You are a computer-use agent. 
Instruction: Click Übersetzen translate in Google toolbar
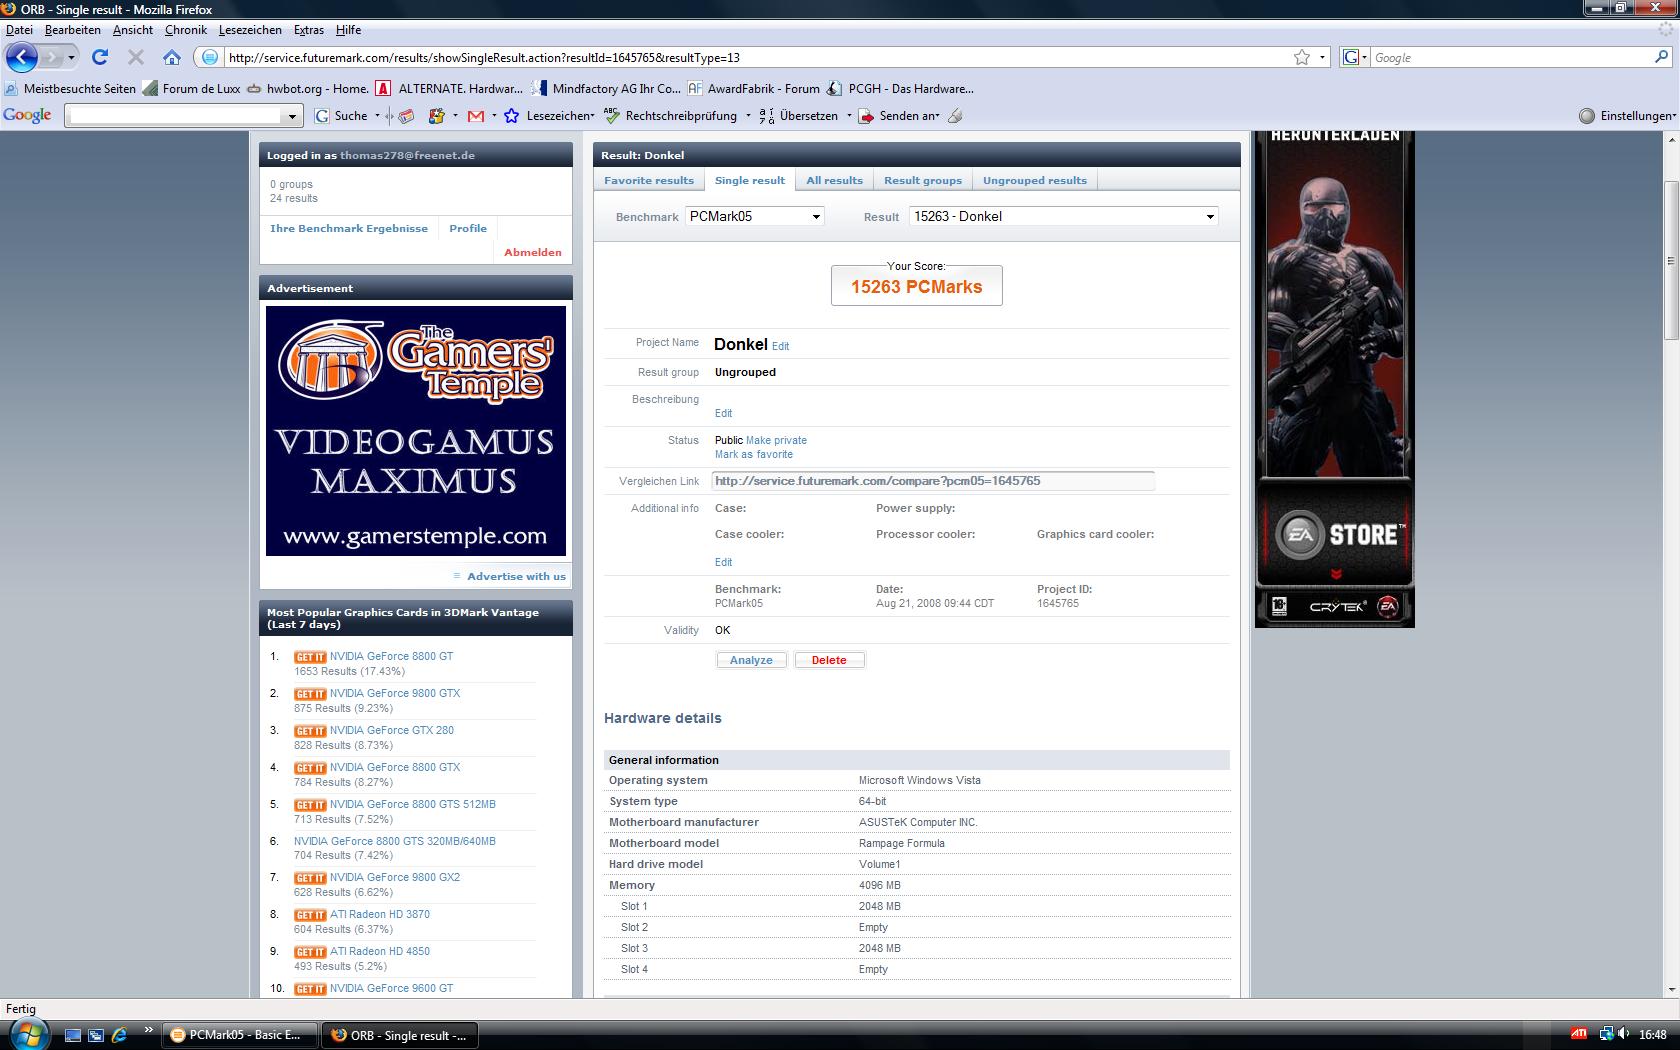click(799, 116)
